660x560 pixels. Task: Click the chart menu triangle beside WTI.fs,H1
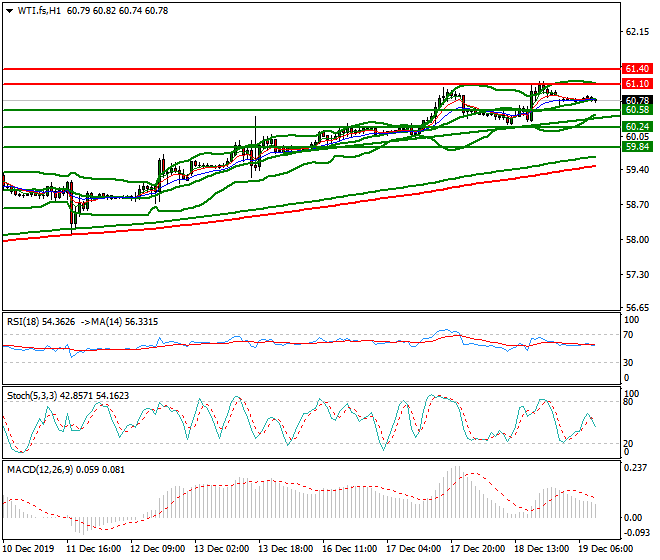(x=9, y=11)
